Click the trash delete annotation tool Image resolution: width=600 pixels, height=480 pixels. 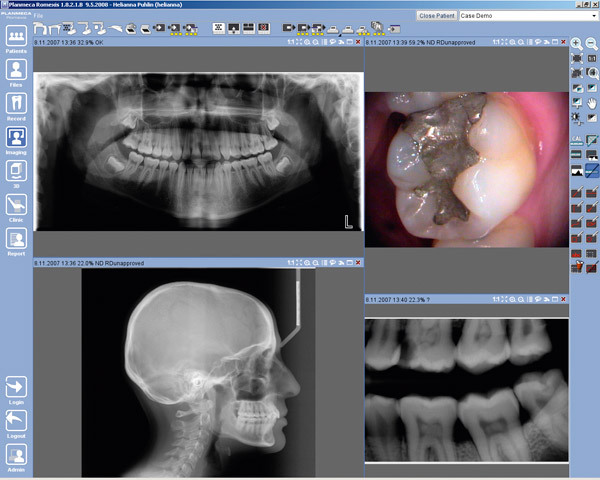[577, 266]
